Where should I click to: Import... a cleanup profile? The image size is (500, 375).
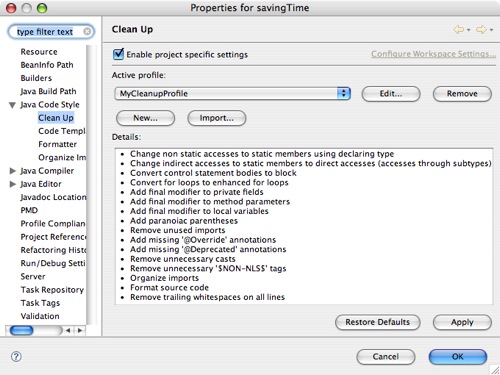(217, 118)
